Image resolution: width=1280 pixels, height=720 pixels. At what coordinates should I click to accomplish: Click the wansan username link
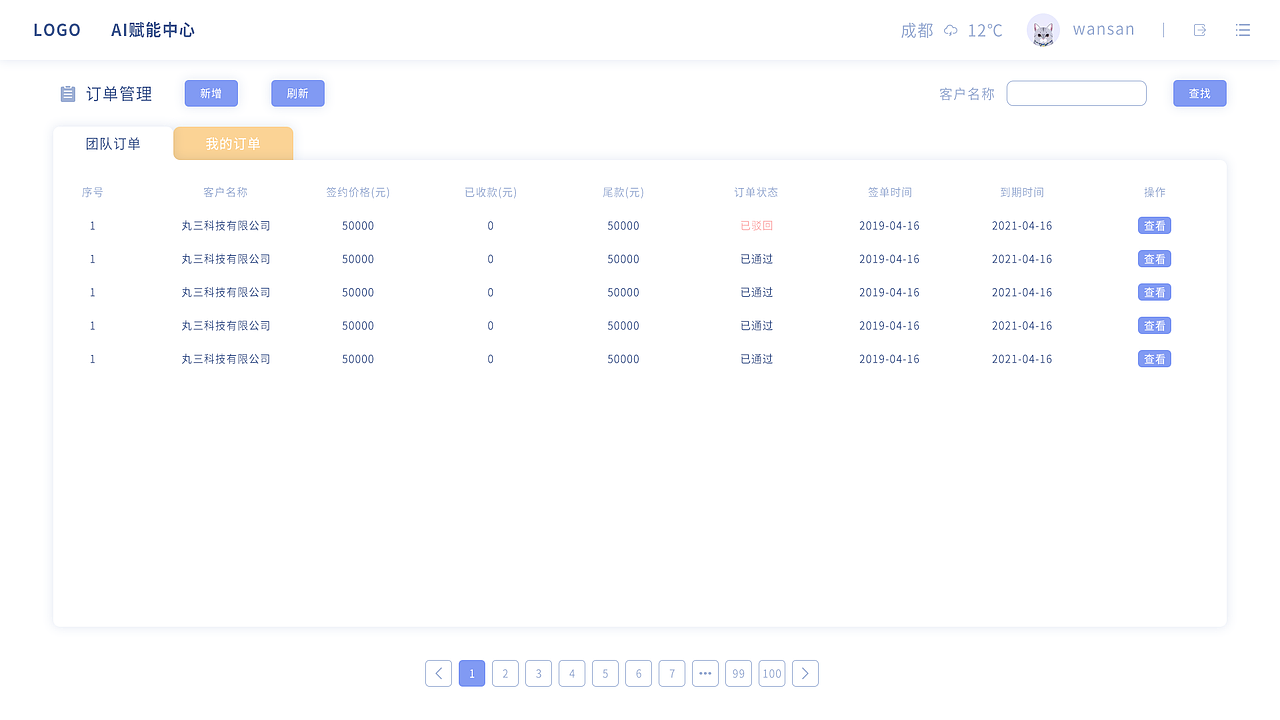click(x=1103, y=30)
